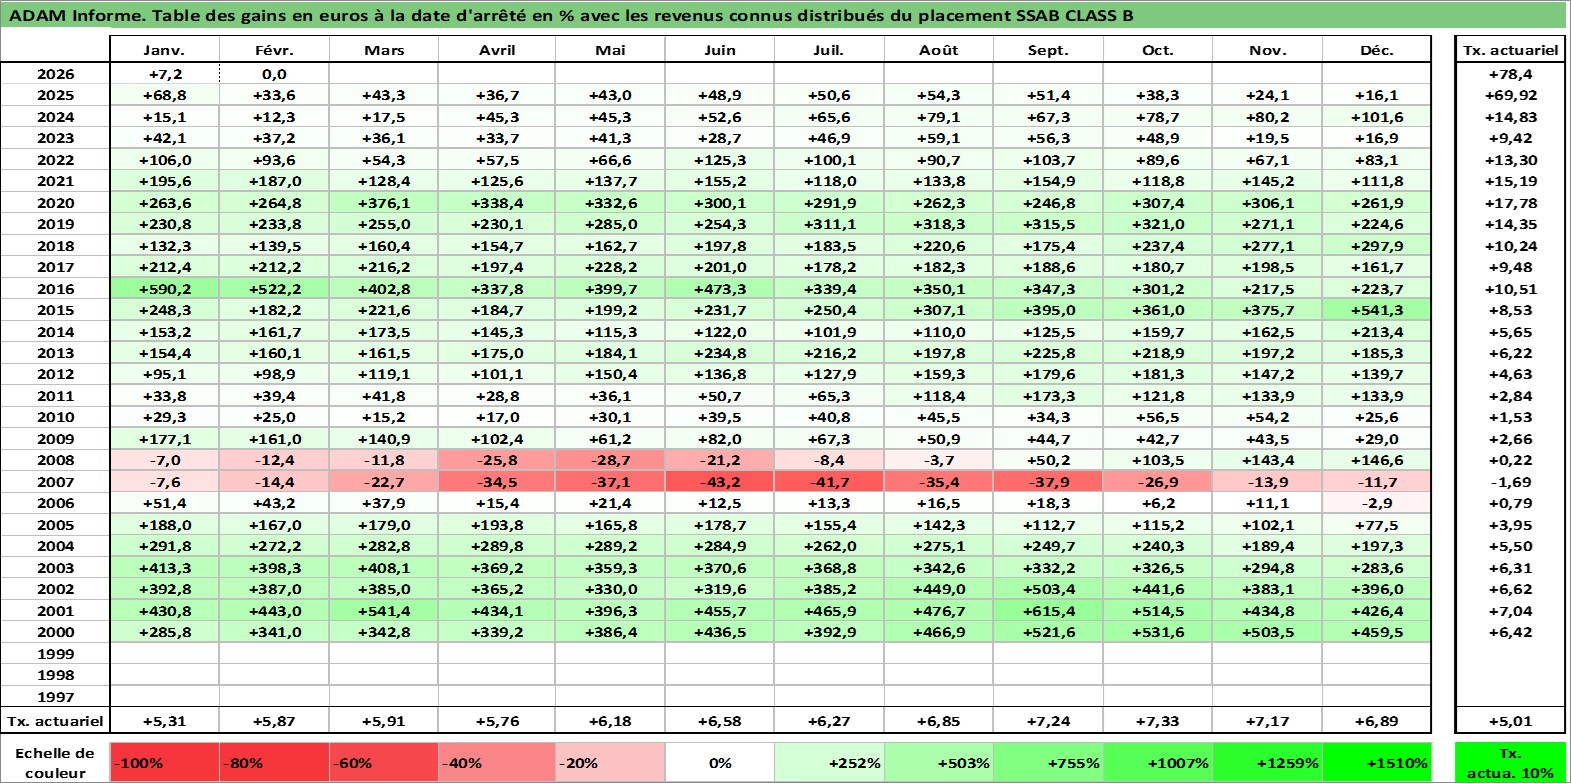Click the +173,3 cell for September 2011
1571x783 pixels.
pyautogui.click(x=1048, y=396)
